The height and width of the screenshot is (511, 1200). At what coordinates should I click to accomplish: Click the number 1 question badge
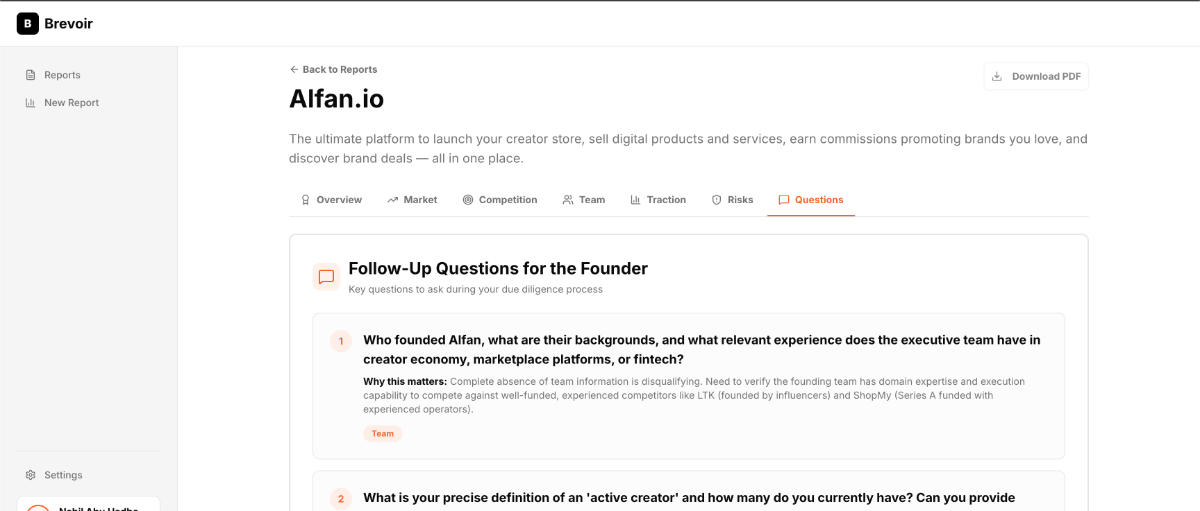pos(340,341)
